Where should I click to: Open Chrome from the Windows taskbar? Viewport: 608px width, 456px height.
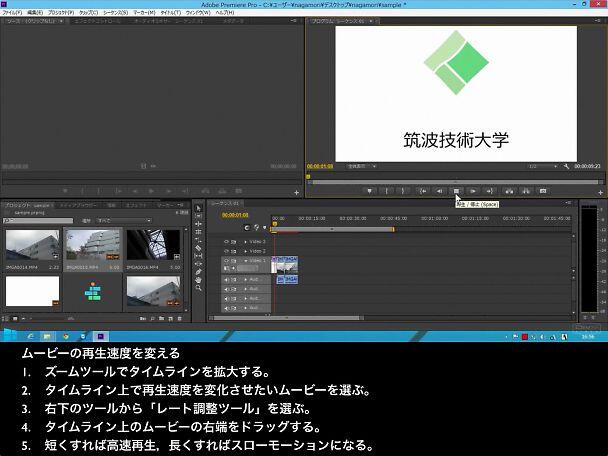point(66,336)
